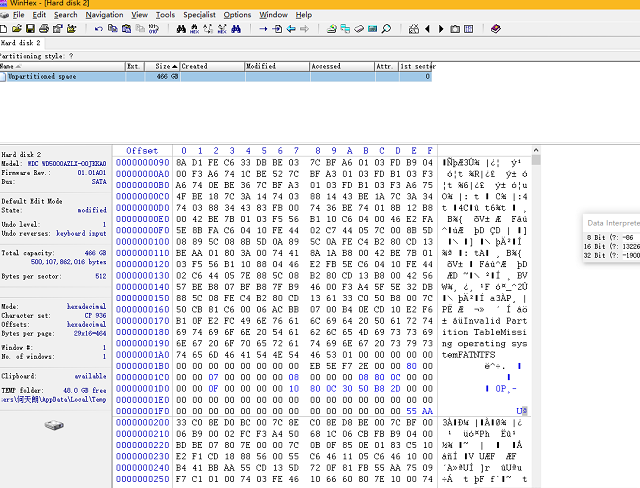Sort by the Created column header
Image resolution: width=640 pixels, height=488 pixels.
tap(212, 66)
